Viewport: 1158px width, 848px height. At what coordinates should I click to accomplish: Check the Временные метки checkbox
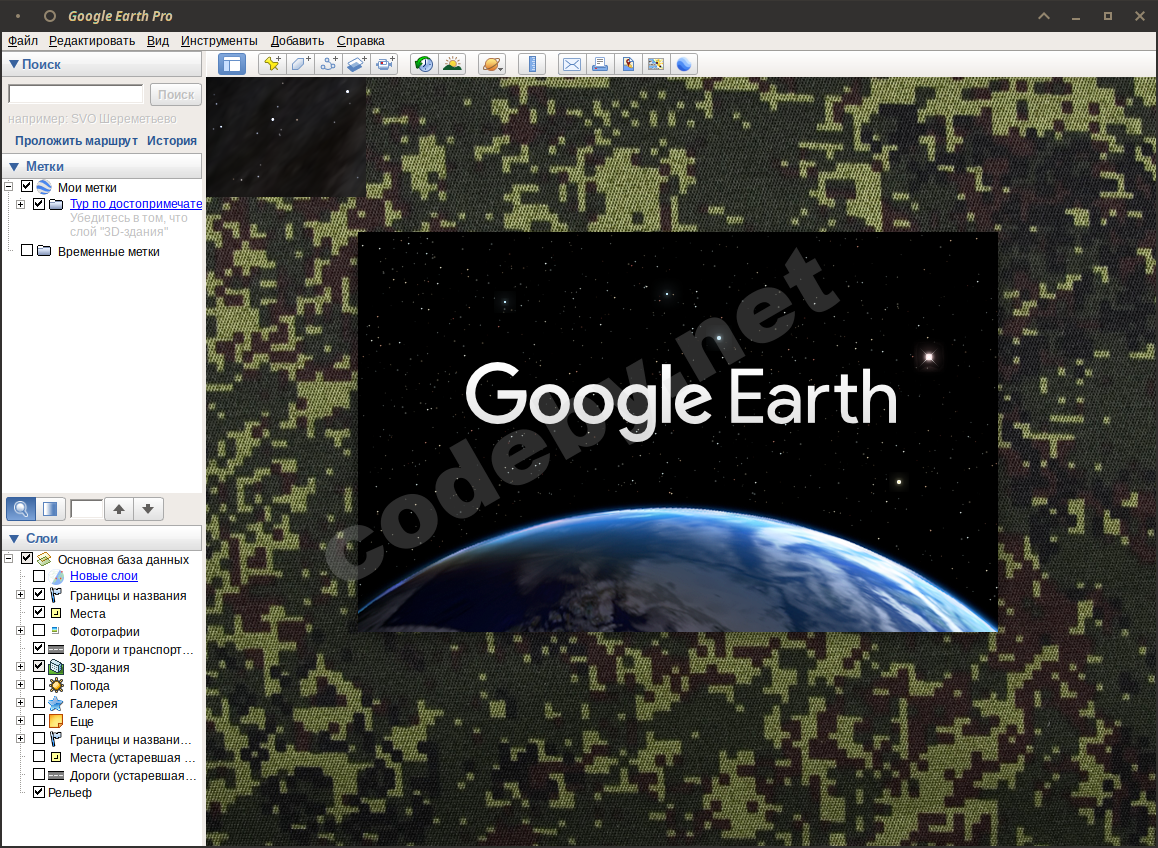(x=27, y=250)
